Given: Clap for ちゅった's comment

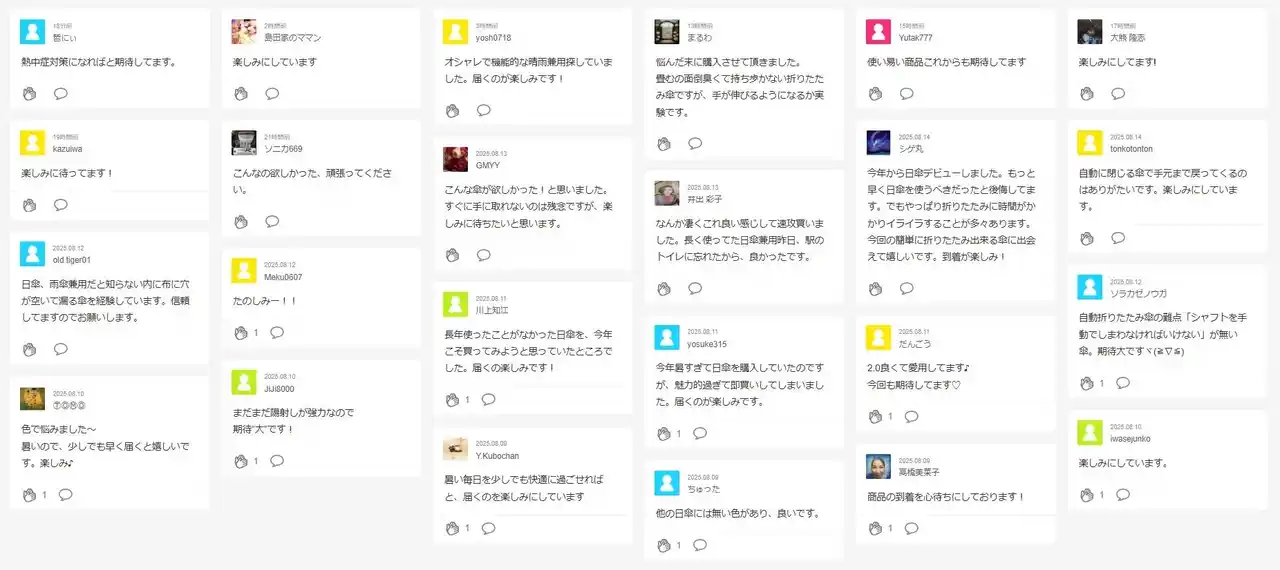Looking at the screenshot, I should coord(663,545).
